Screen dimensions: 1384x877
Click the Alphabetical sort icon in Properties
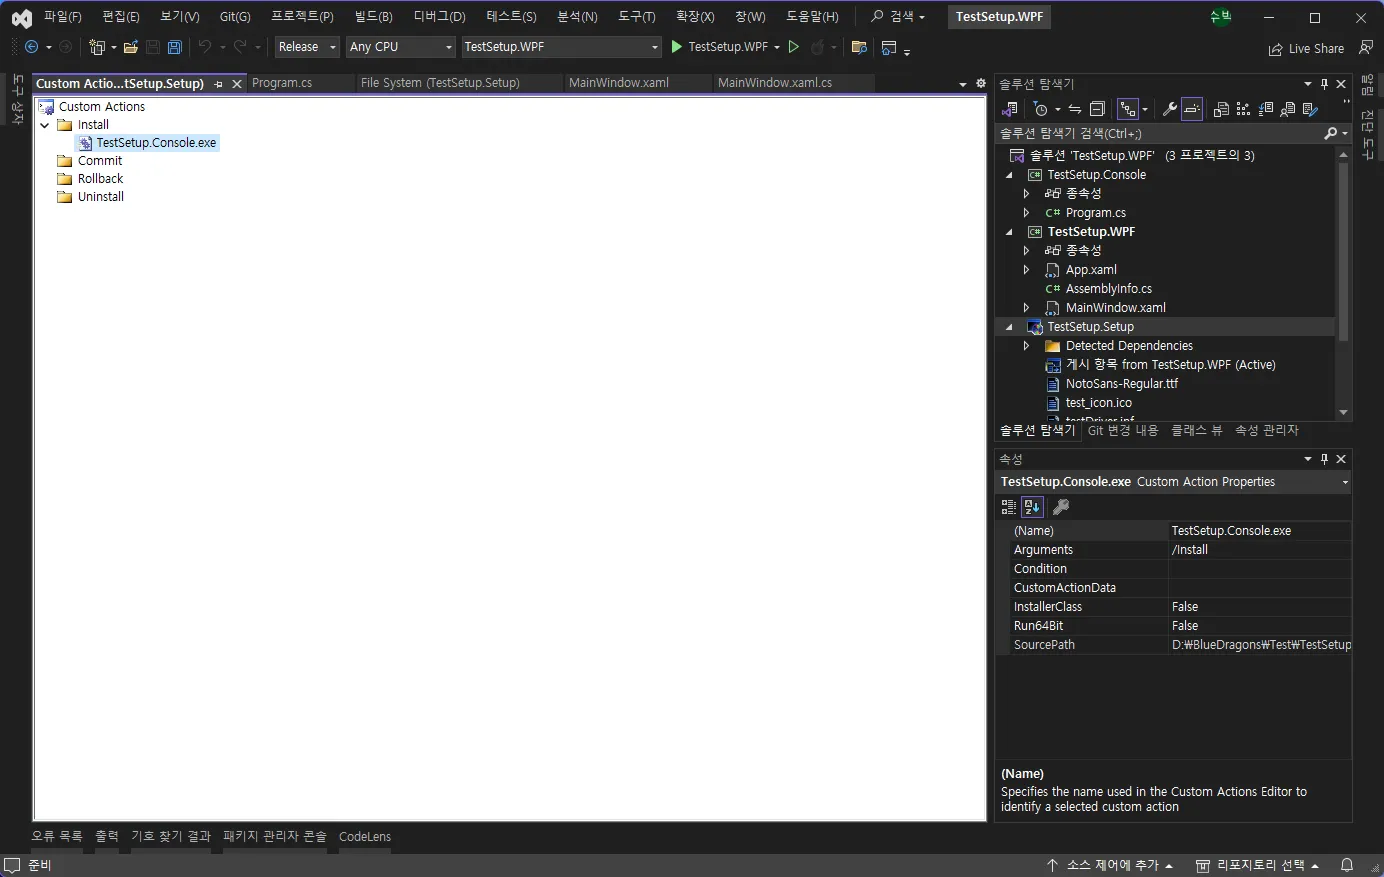(x=1032, y=507)
